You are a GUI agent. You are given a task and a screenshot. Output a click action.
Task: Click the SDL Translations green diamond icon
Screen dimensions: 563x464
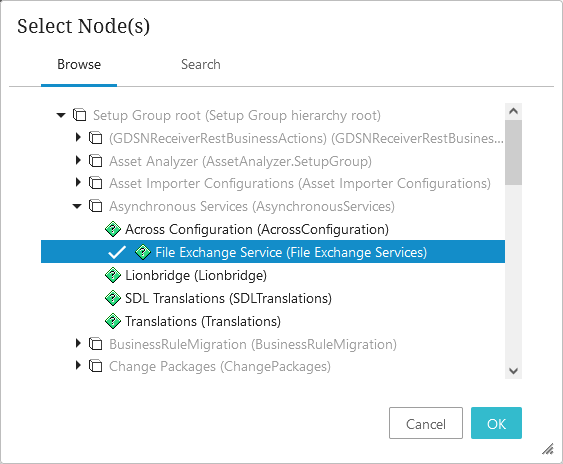113,298
